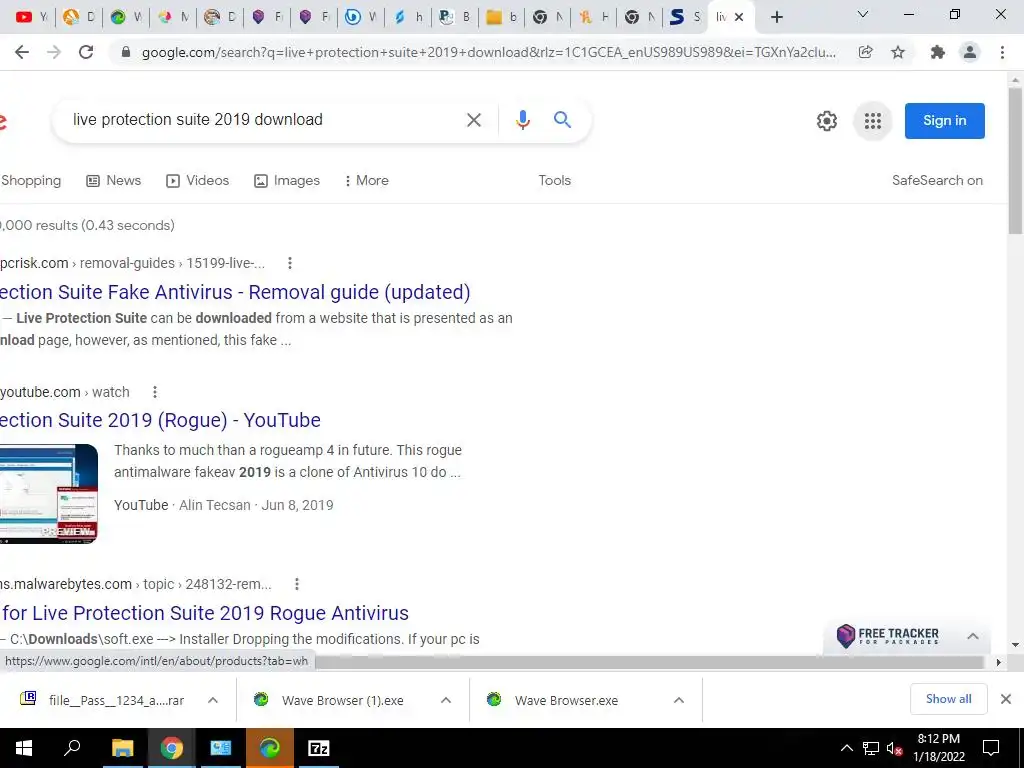Open the Live Protection Suite 2019 Rogue Antivirus result

204,613
